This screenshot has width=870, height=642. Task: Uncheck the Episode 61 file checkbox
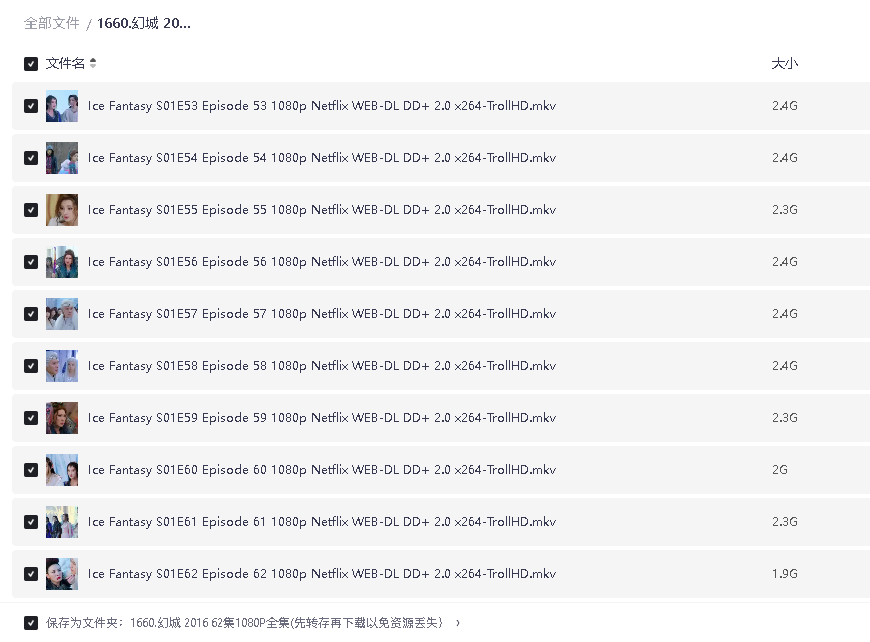click(31, 522)
